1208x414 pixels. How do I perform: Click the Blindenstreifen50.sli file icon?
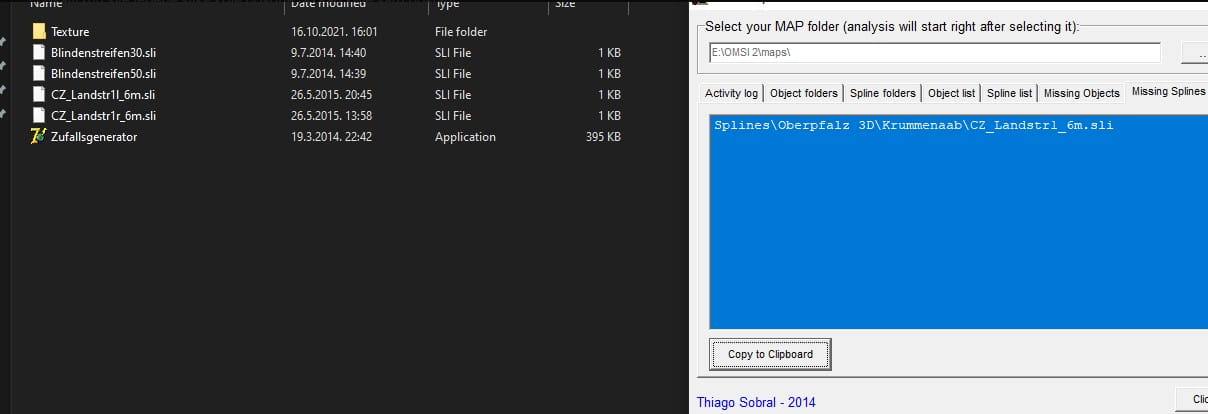point(39,74)
